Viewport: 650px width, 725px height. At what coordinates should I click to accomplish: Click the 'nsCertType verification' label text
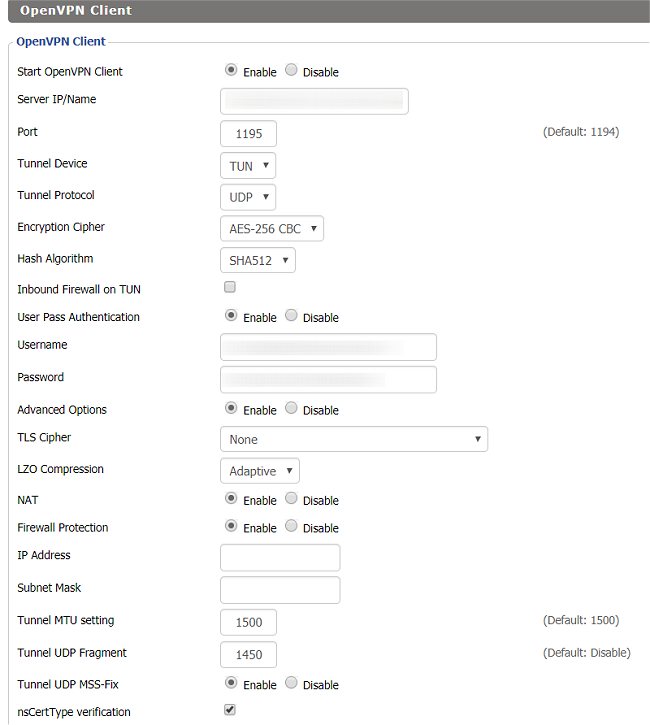[74, 712]
